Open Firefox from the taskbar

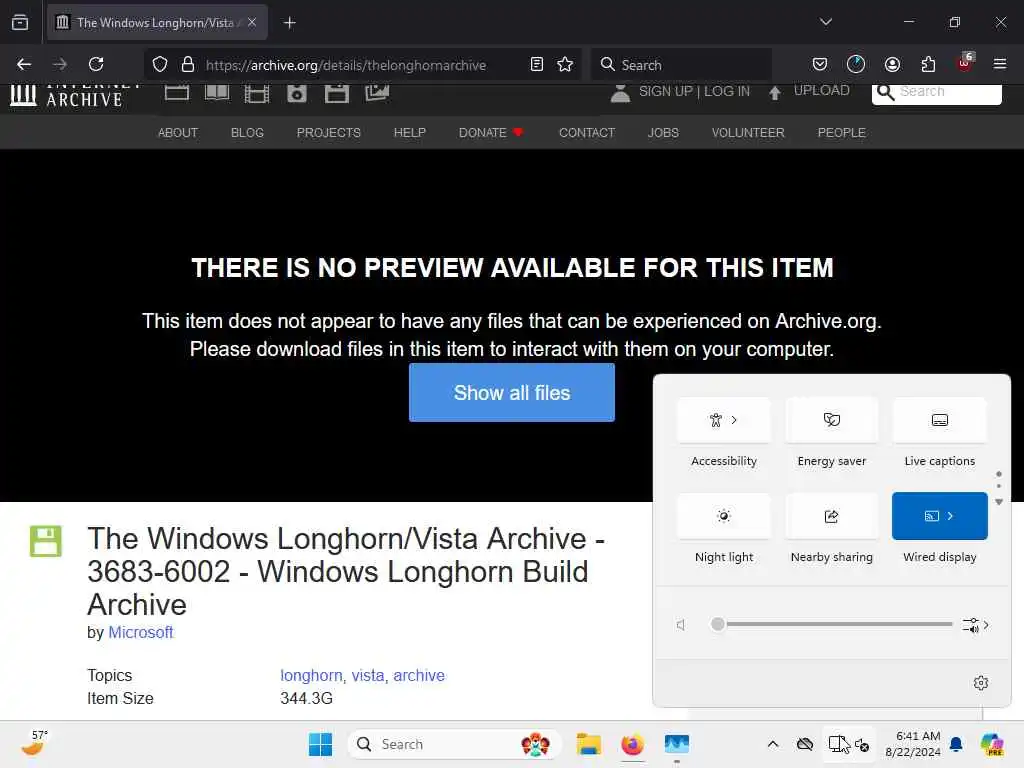click(x=632, y=744)
